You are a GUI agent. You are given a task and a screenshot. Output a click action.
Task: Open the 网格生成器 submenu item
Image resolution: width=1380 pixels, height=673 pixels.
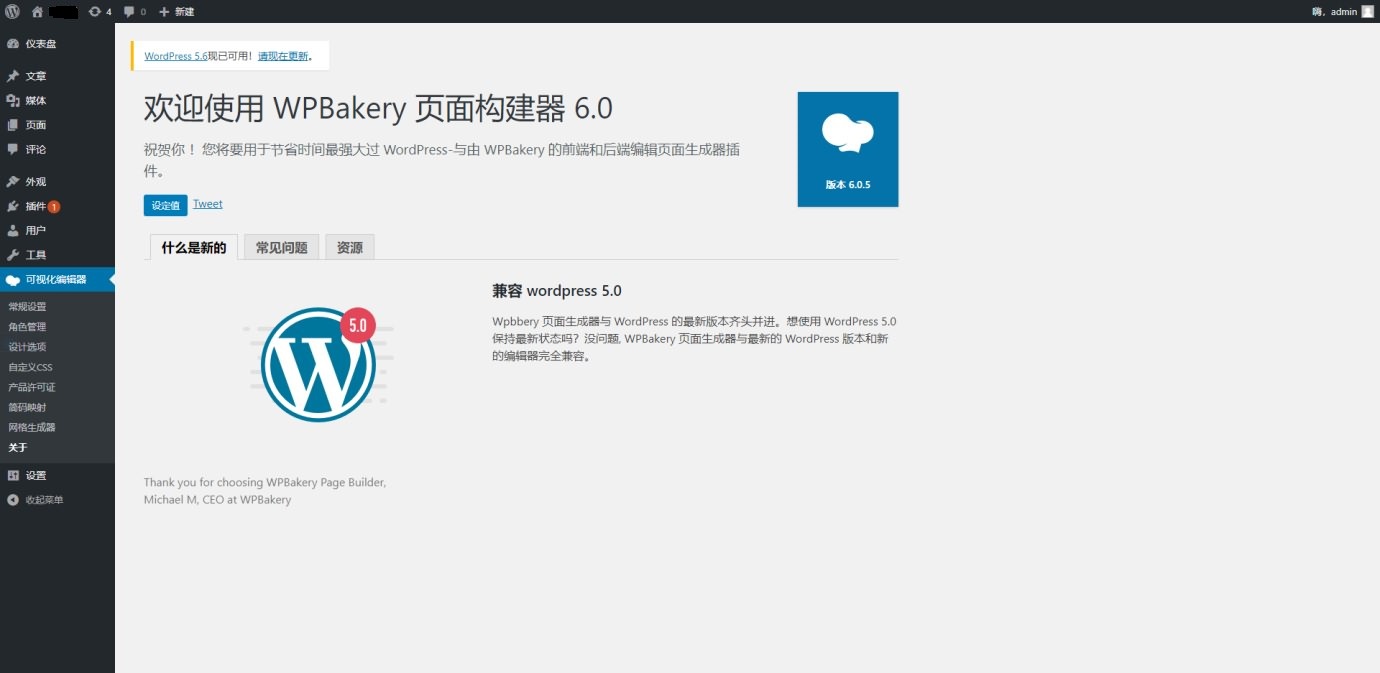32,427
